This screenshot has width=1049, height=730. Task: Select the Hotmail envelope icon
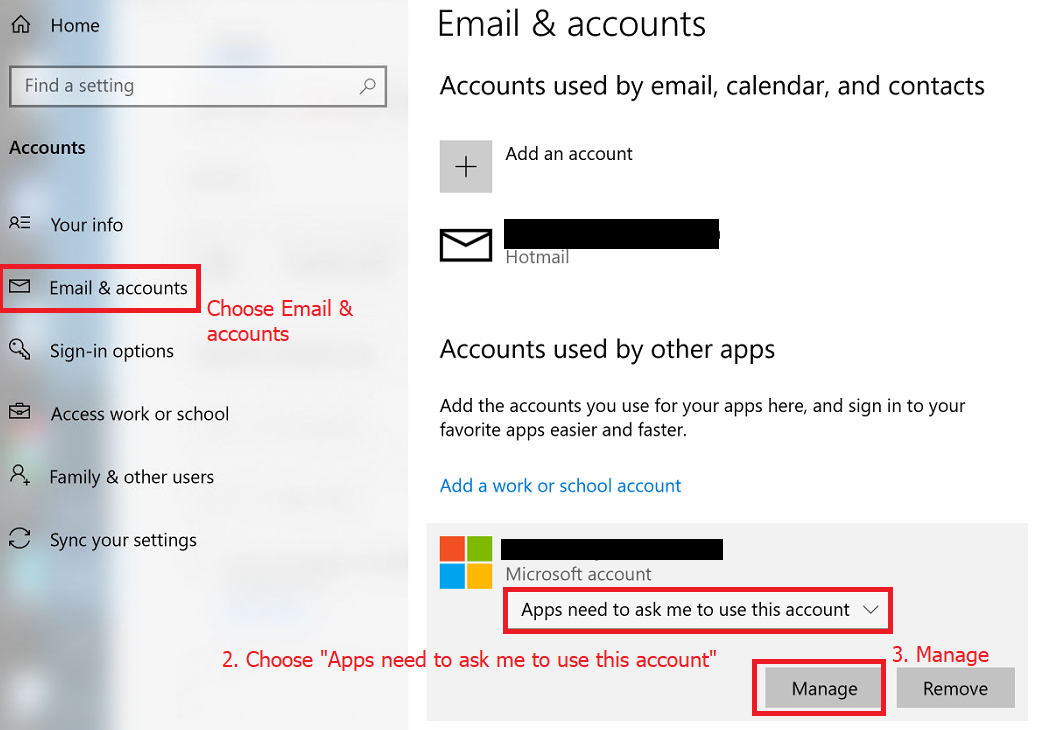coord(466,244)
